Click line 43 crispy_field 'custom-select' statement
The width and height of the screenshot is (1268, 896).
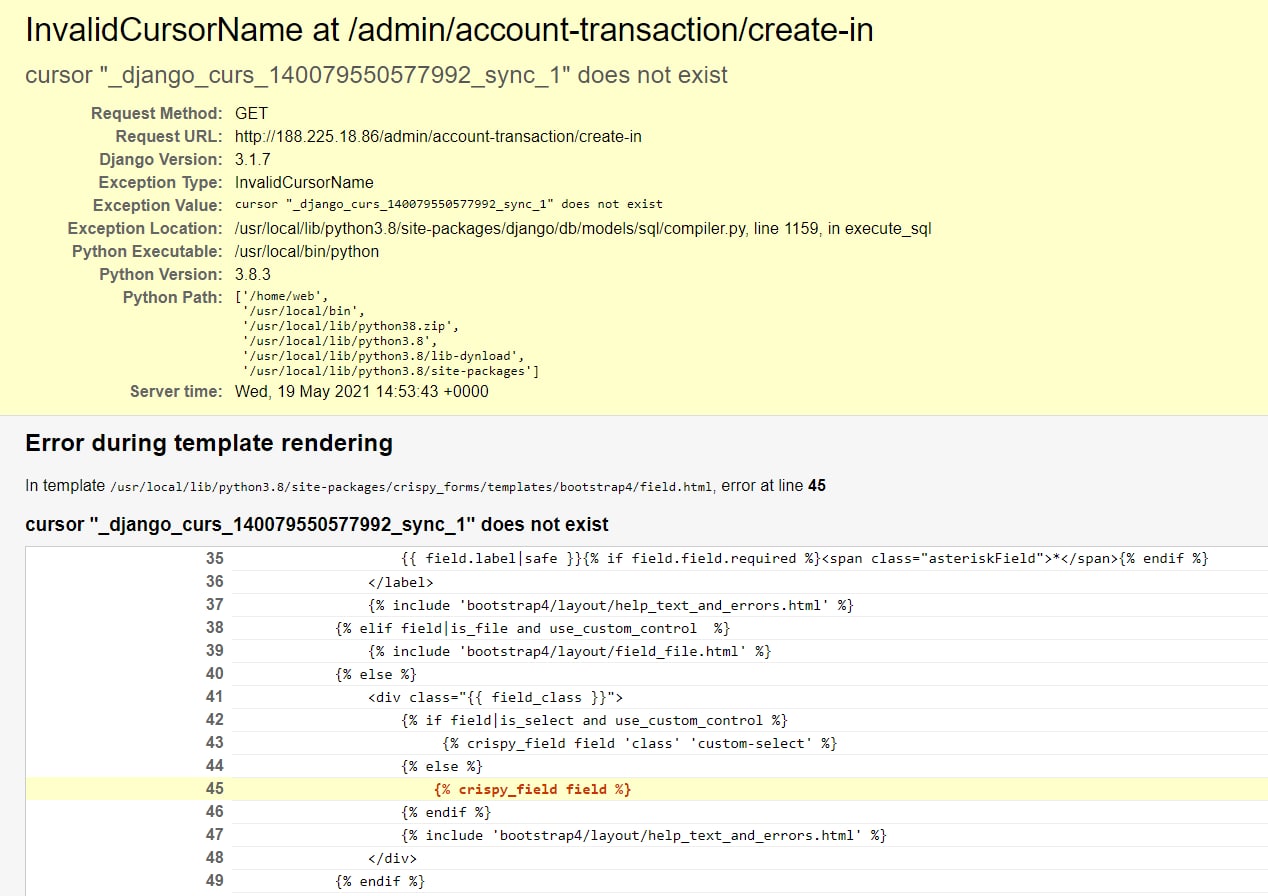tap(640, 743)
